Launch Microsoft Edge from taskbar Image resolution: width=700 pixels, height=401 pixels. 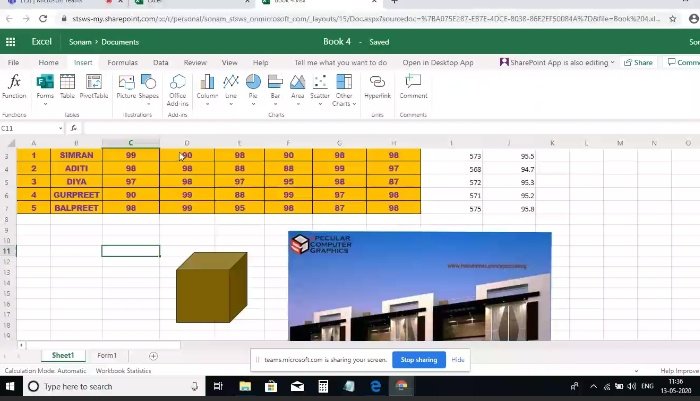pos(375,386)
